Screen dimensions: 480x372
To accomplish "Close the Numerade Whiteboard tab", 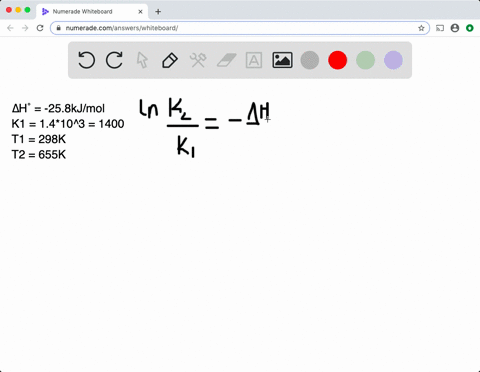I will (x=140, y=12).
